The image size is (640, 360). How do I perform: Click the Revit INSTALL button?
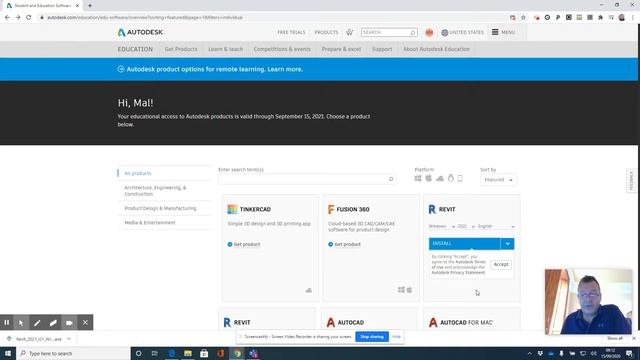click(464, 244)
